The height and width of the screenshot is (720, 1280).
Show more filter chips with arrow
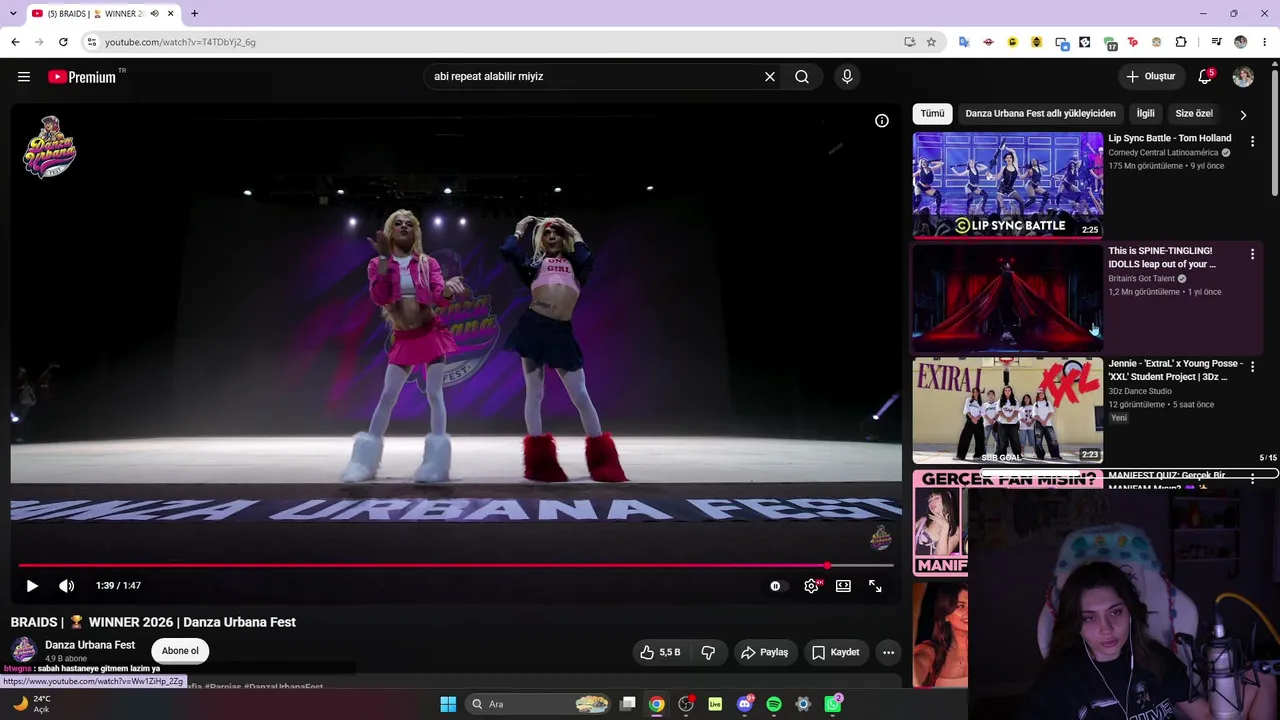[x=1243, y=115]
